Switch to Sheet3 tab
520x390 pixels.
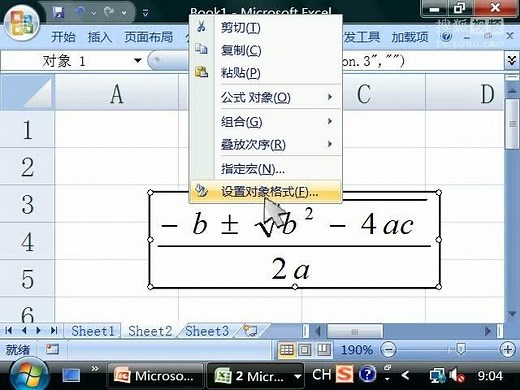pyautogui.click(x=207, y=331)
